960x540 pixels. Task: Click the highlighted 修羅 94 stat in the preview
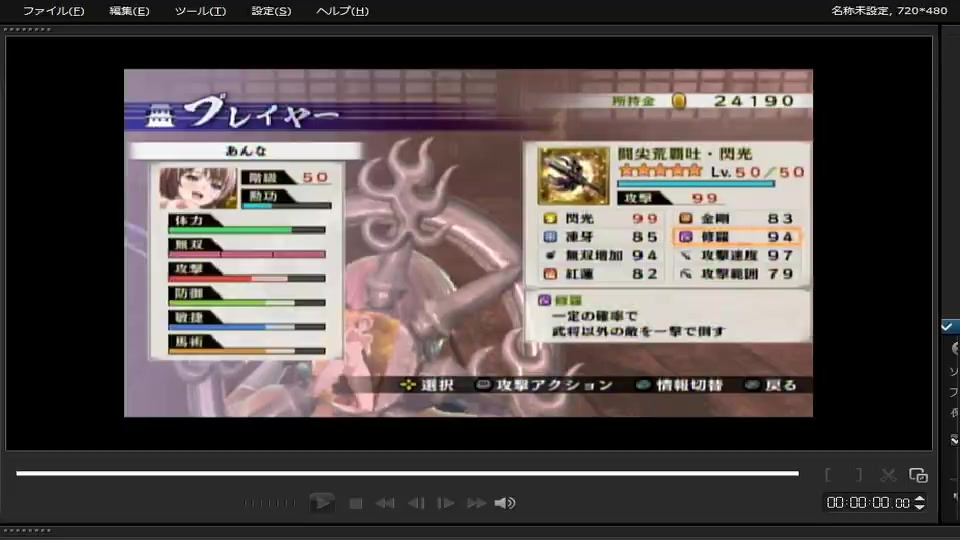tap(737, 237)
